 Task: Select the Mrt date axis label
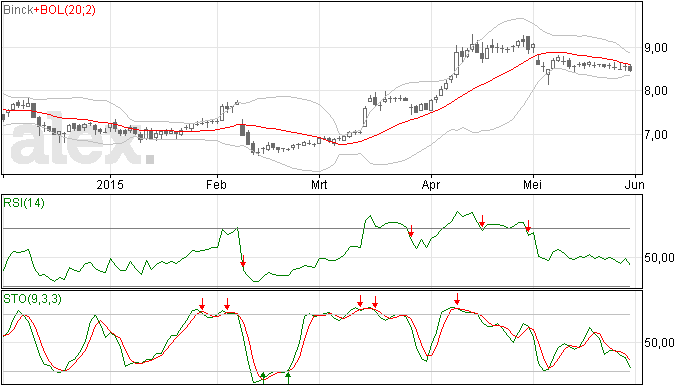click(x=319, y=184)
